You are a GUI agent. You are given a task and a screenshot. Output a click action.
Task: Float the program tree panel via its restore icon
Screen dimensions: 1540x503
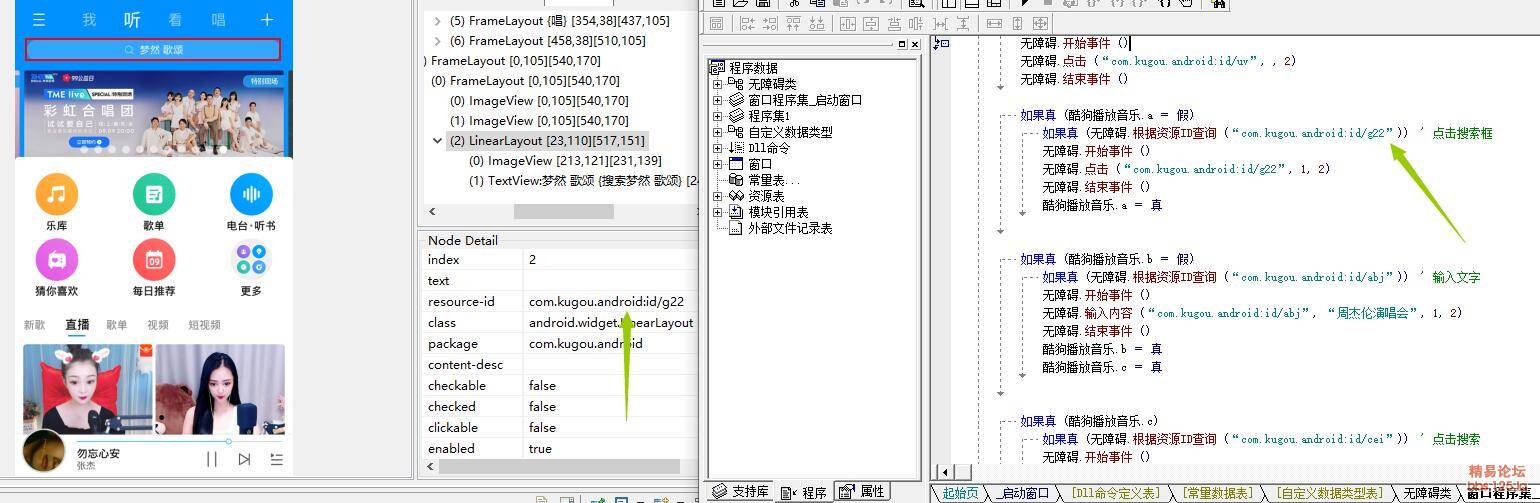902,45
